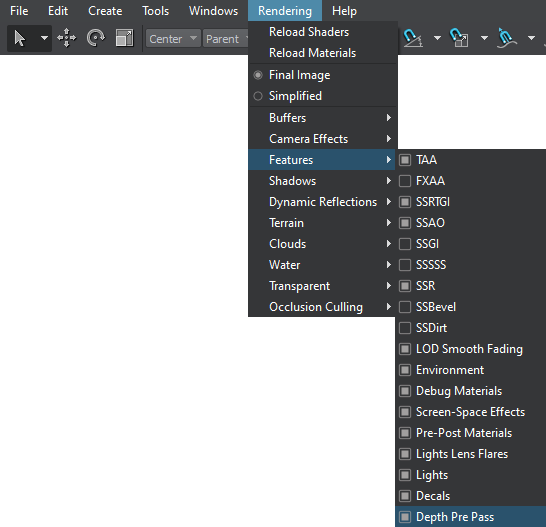
Task: Activate the scale tool
Action: click(124, 38)
